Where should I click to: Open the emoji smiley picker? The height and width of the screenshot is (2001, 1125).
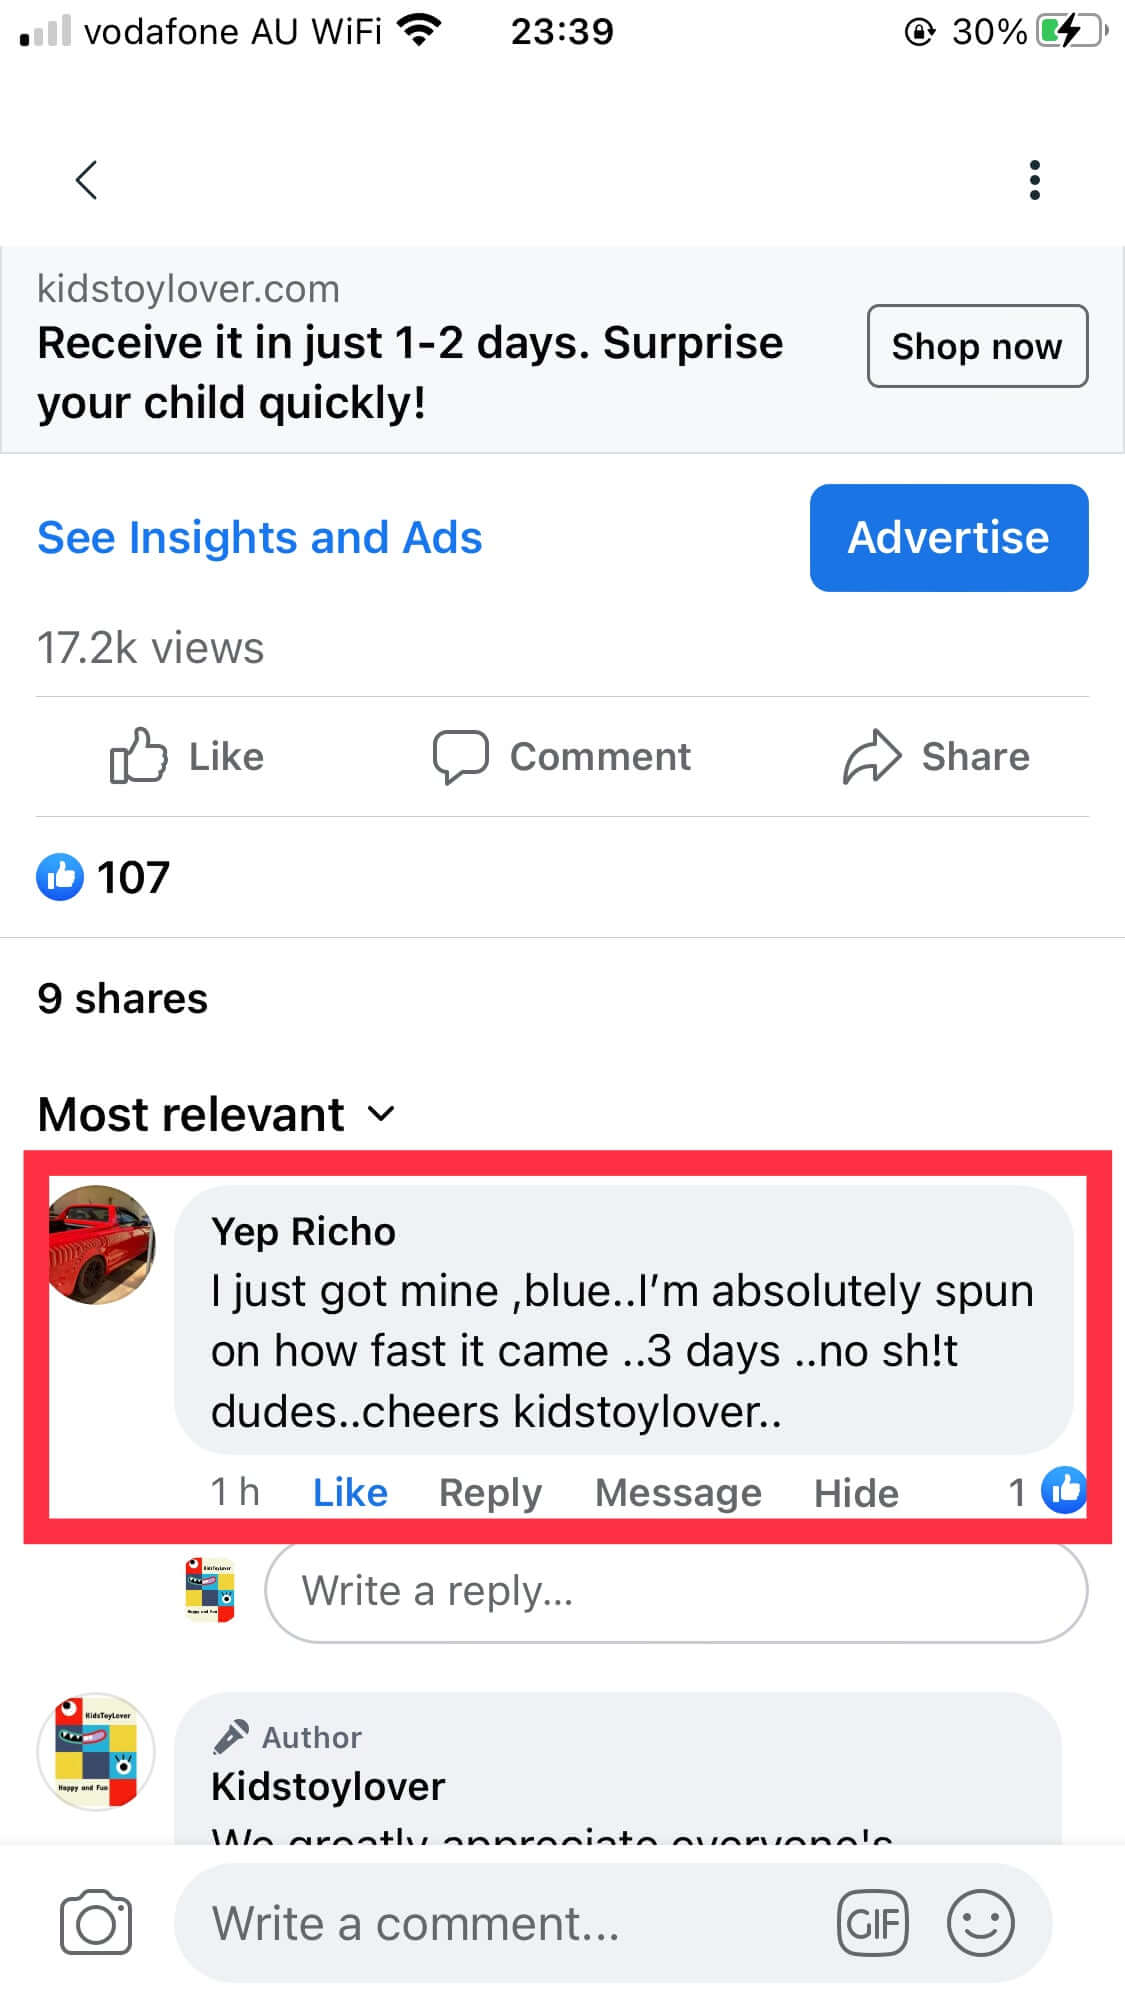click(x=980, y=1922)
